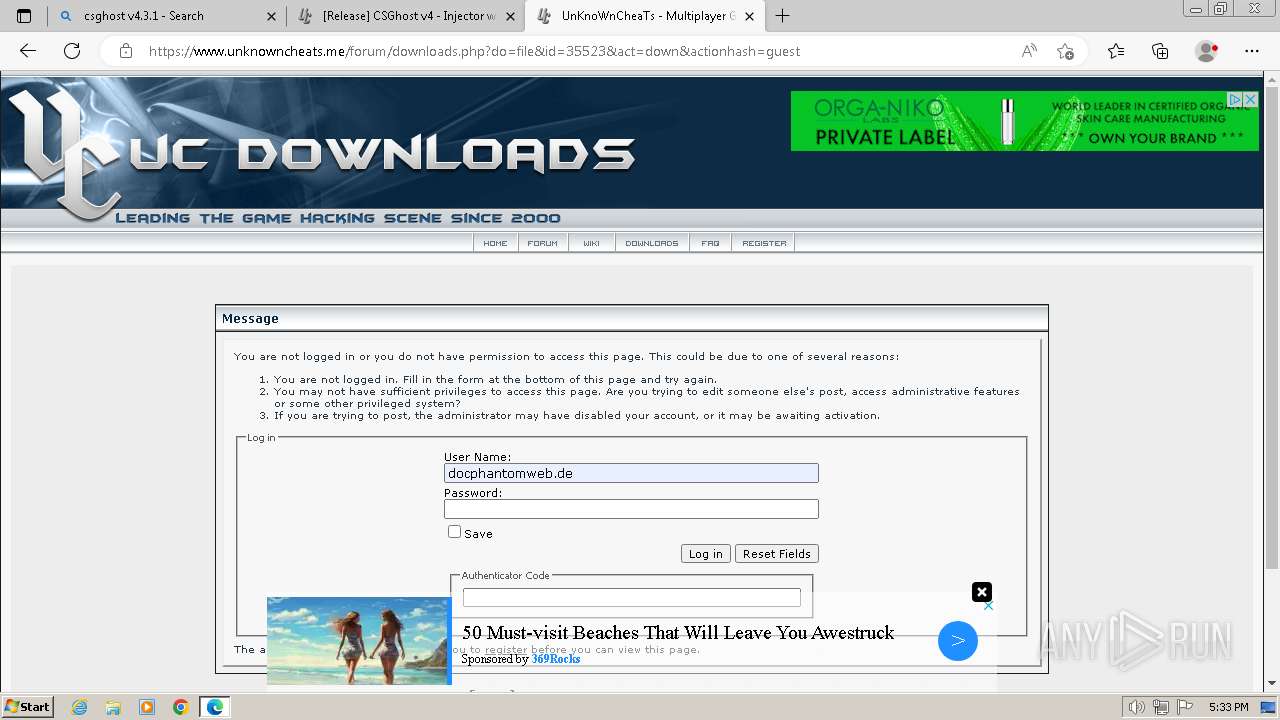Viewport: 1280px width, 720px height.
Task: Switch to Release CSGhost v4 Injector tab
Action: pos(406,16)
